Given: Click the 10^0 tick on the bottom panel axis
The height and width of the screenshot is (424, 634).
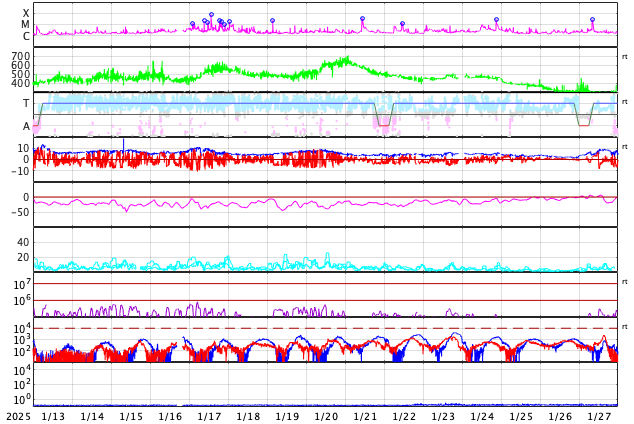Looking at the screenshot, I should pos(22,399).
